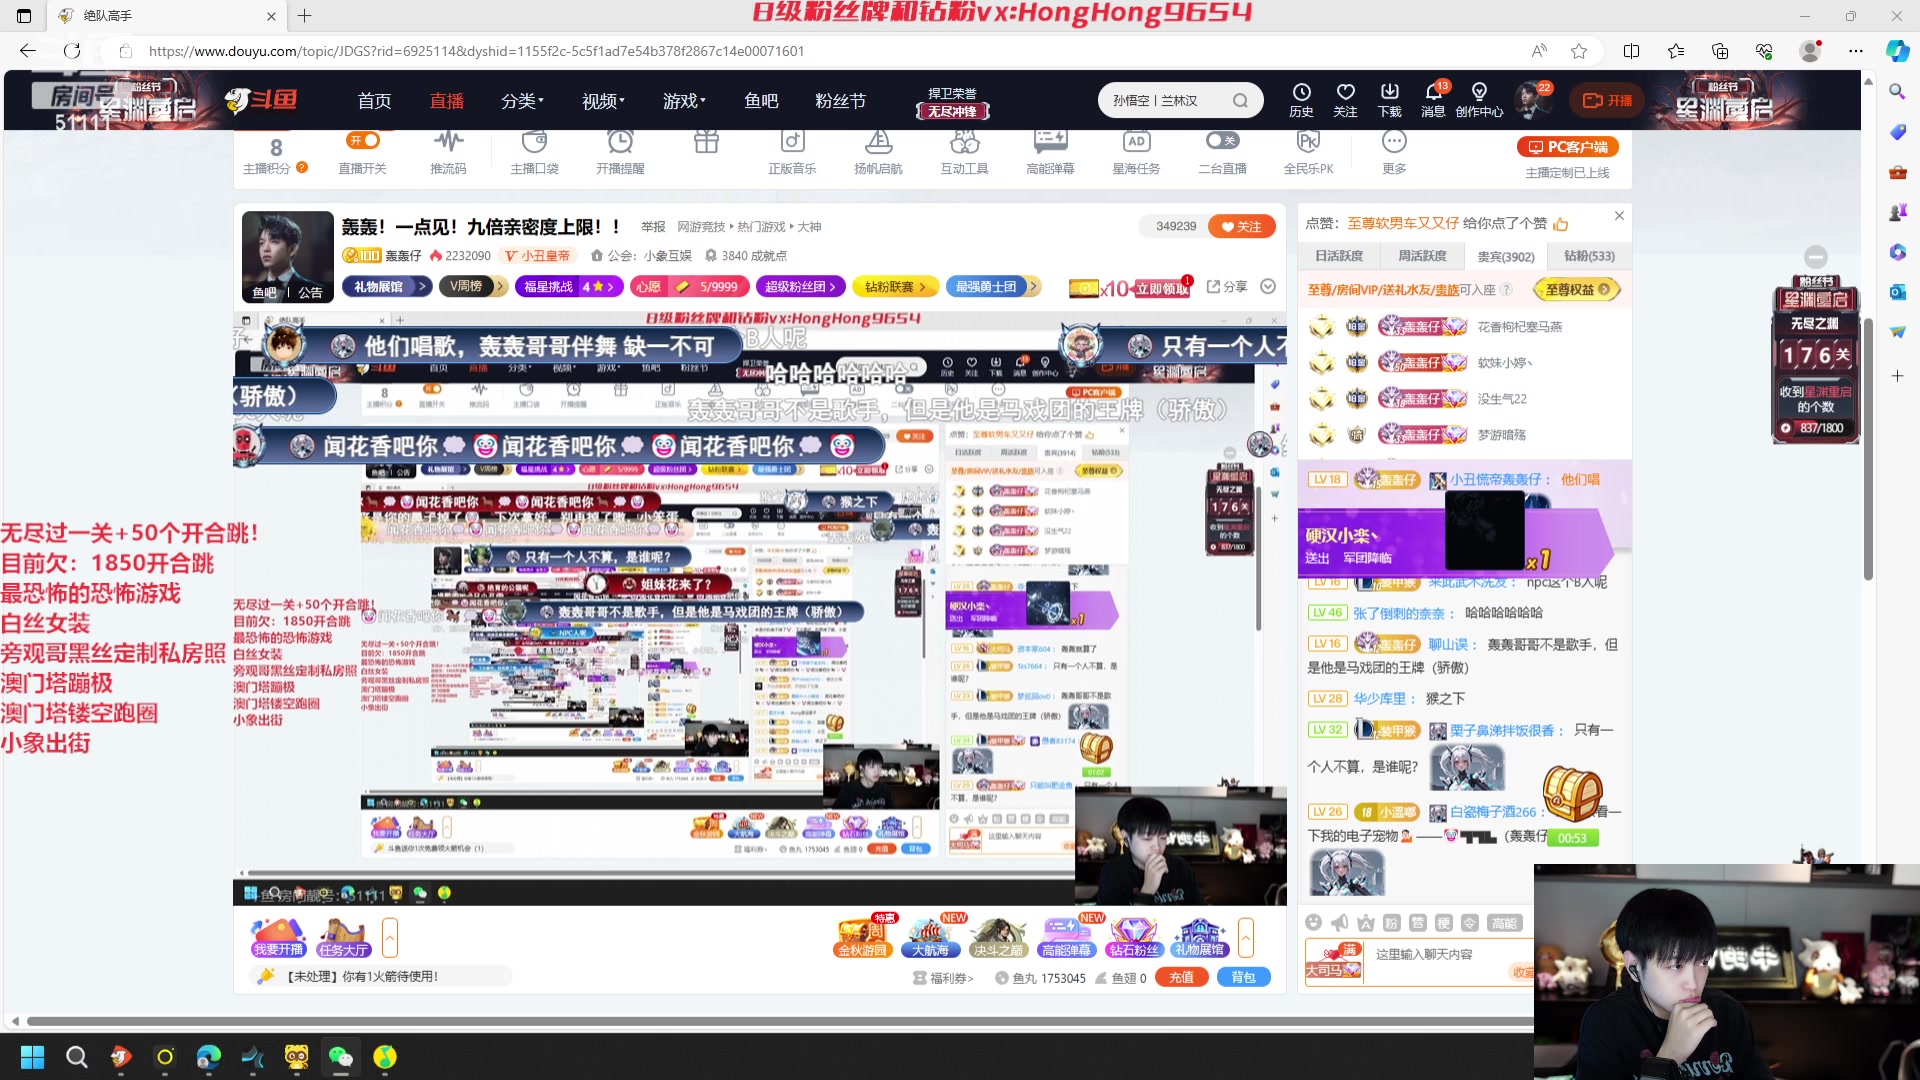
Task: Click the 全民乐PK shield icon
Action: pos(1309,143)
